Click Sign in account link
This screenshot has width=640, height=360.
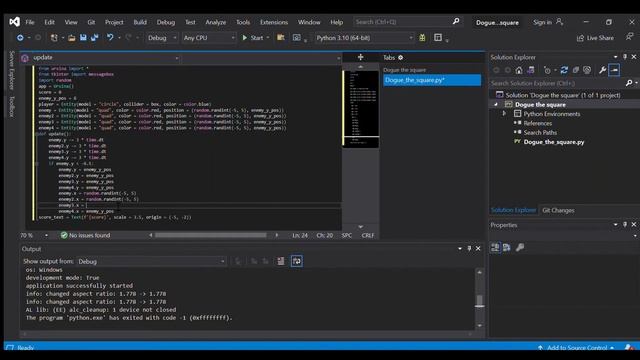tap(548, 22)
